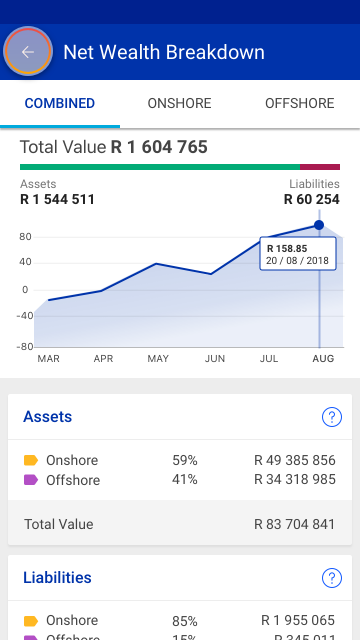This screenshot has width=360, height=640.
Task: Click the MAY label on chart axis
Action: [158, 359]
